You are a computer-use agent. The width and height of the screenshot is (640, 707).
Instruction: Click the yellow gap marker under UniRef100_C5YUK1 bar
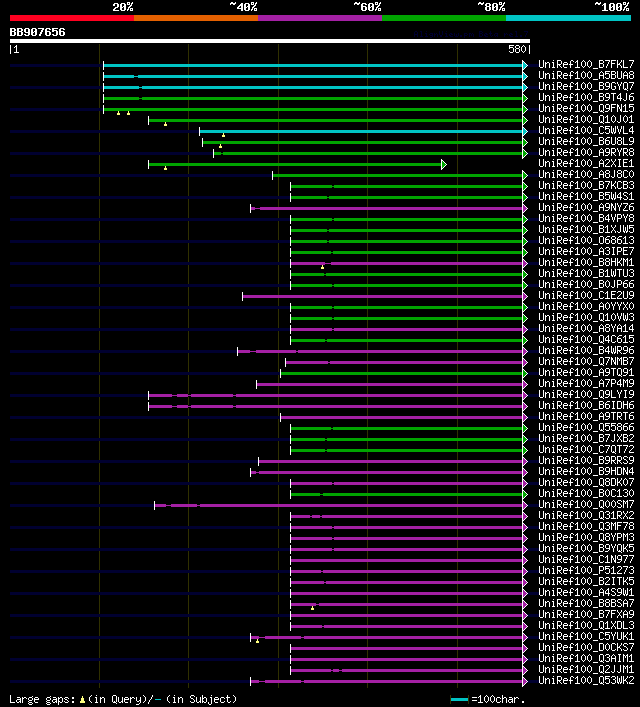coord(258,641)
